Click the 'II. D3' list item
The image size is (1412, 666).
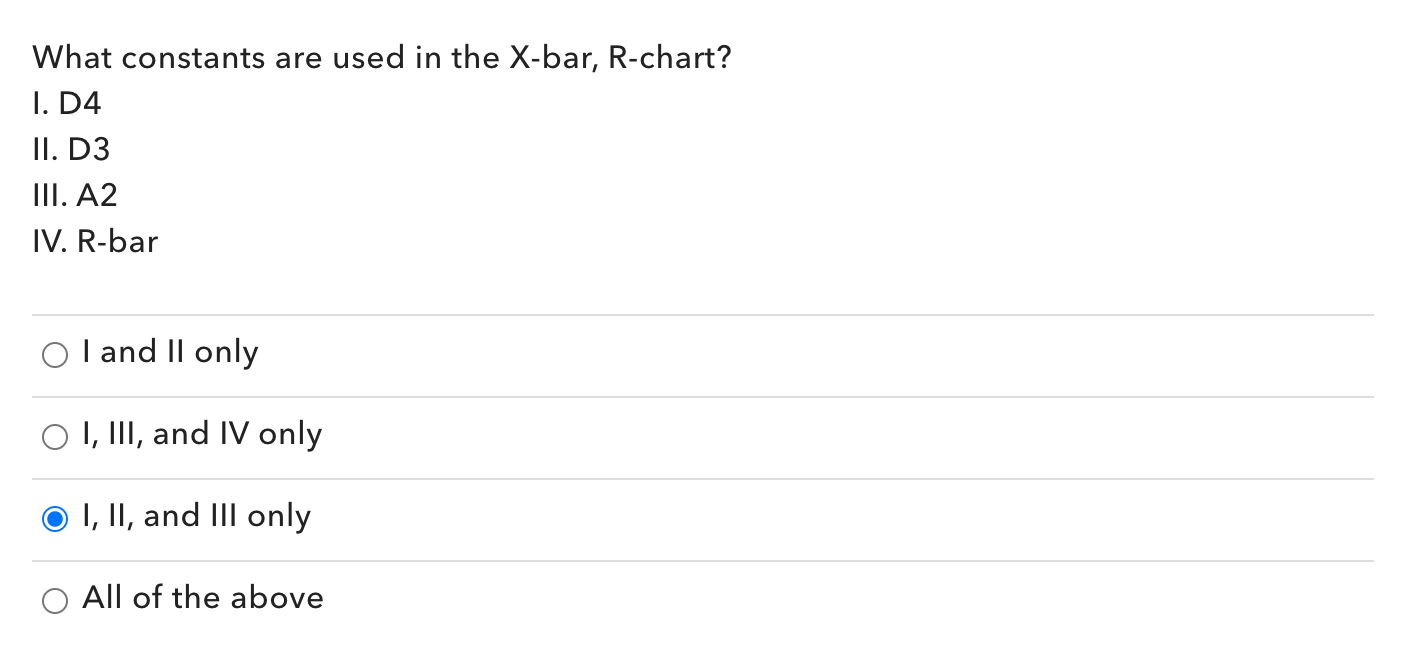click(71, 150)
